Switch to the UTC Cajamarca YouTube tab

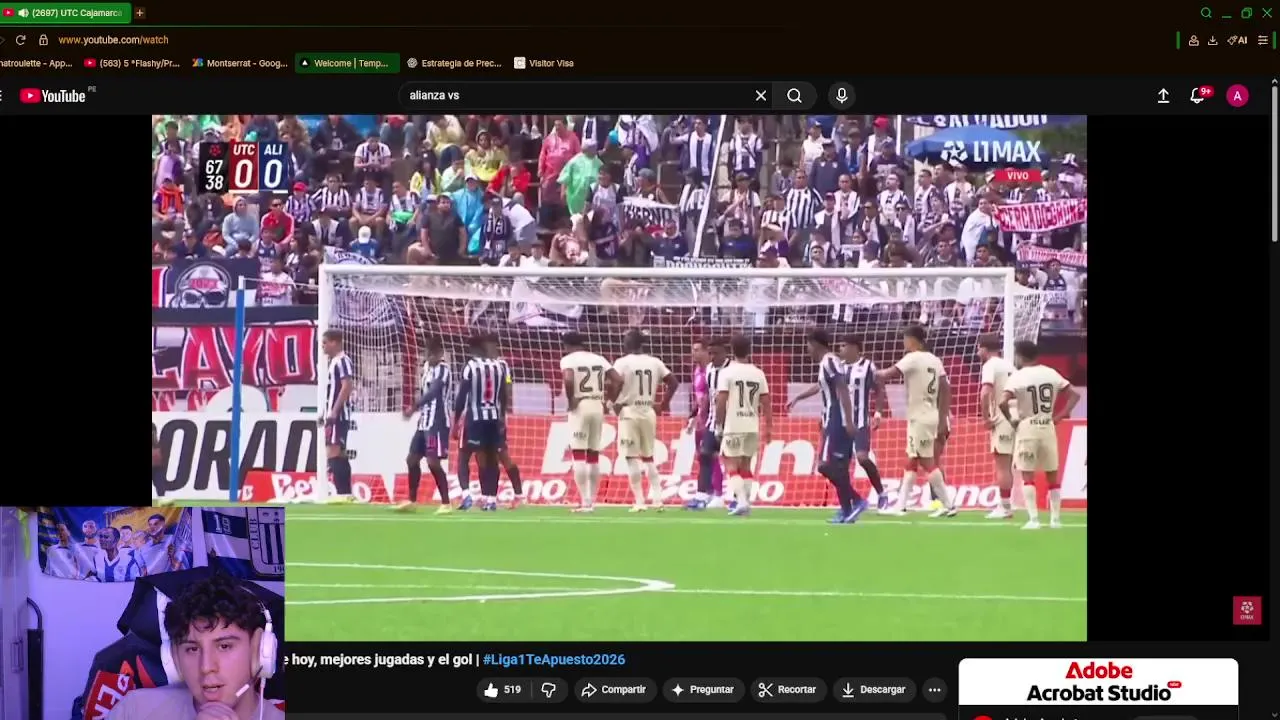66,13
